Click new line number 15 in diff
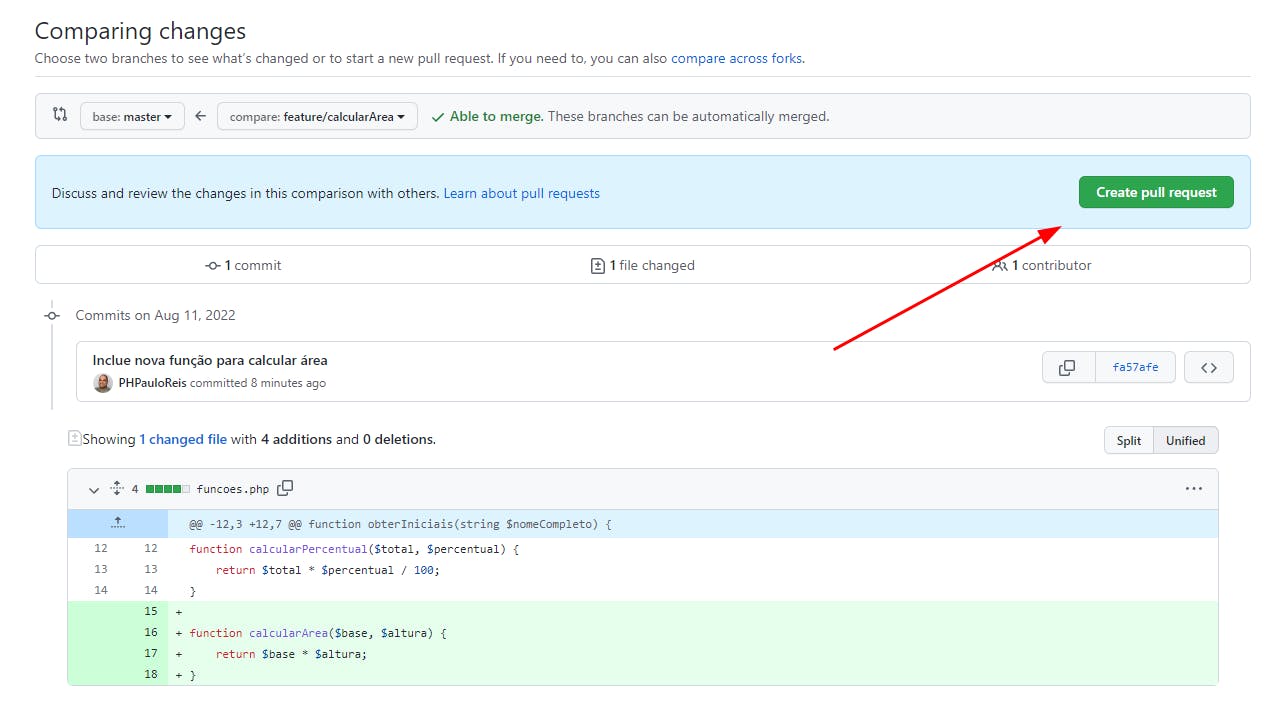Image resolution: width=1285 pixels, height=728 pixels. point(151,611)
